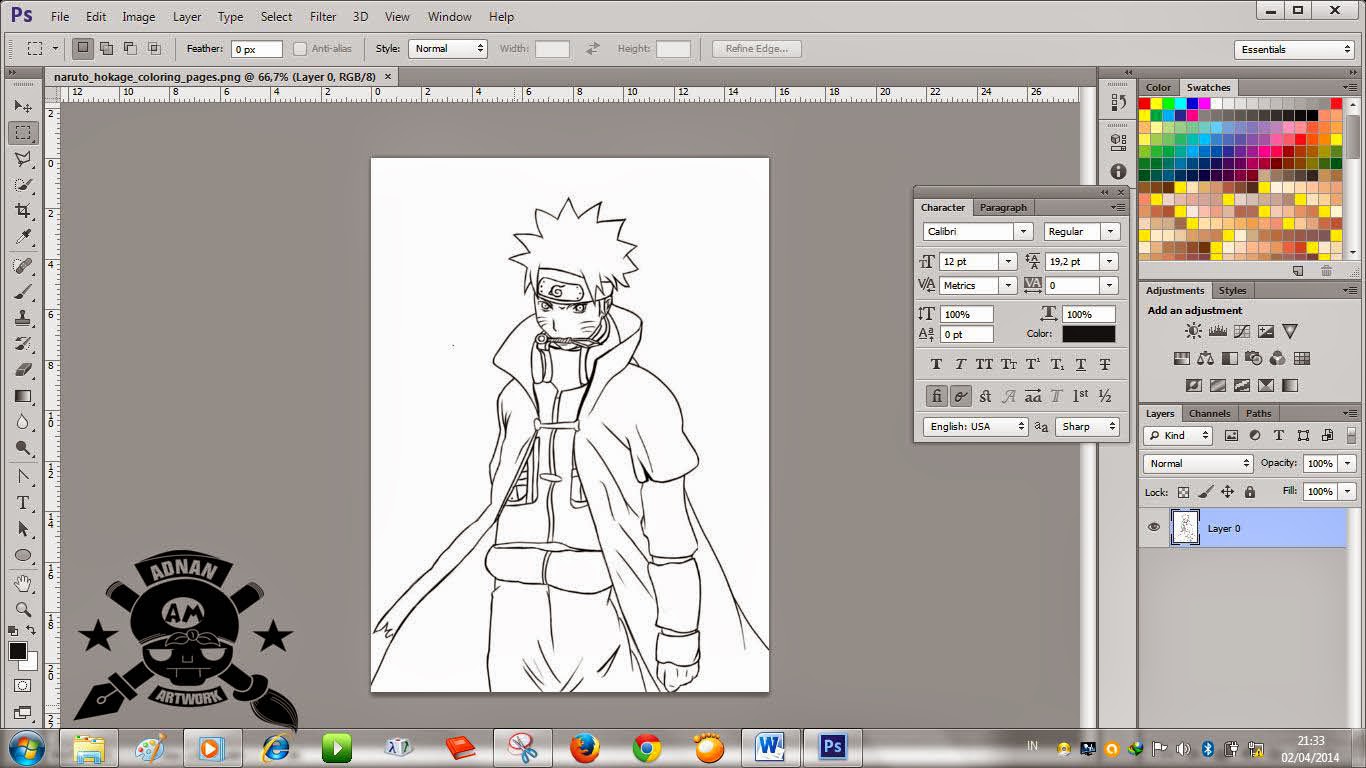Select the Brush tool
Screen dimensions: 1366x768
[x=22, y=292]
